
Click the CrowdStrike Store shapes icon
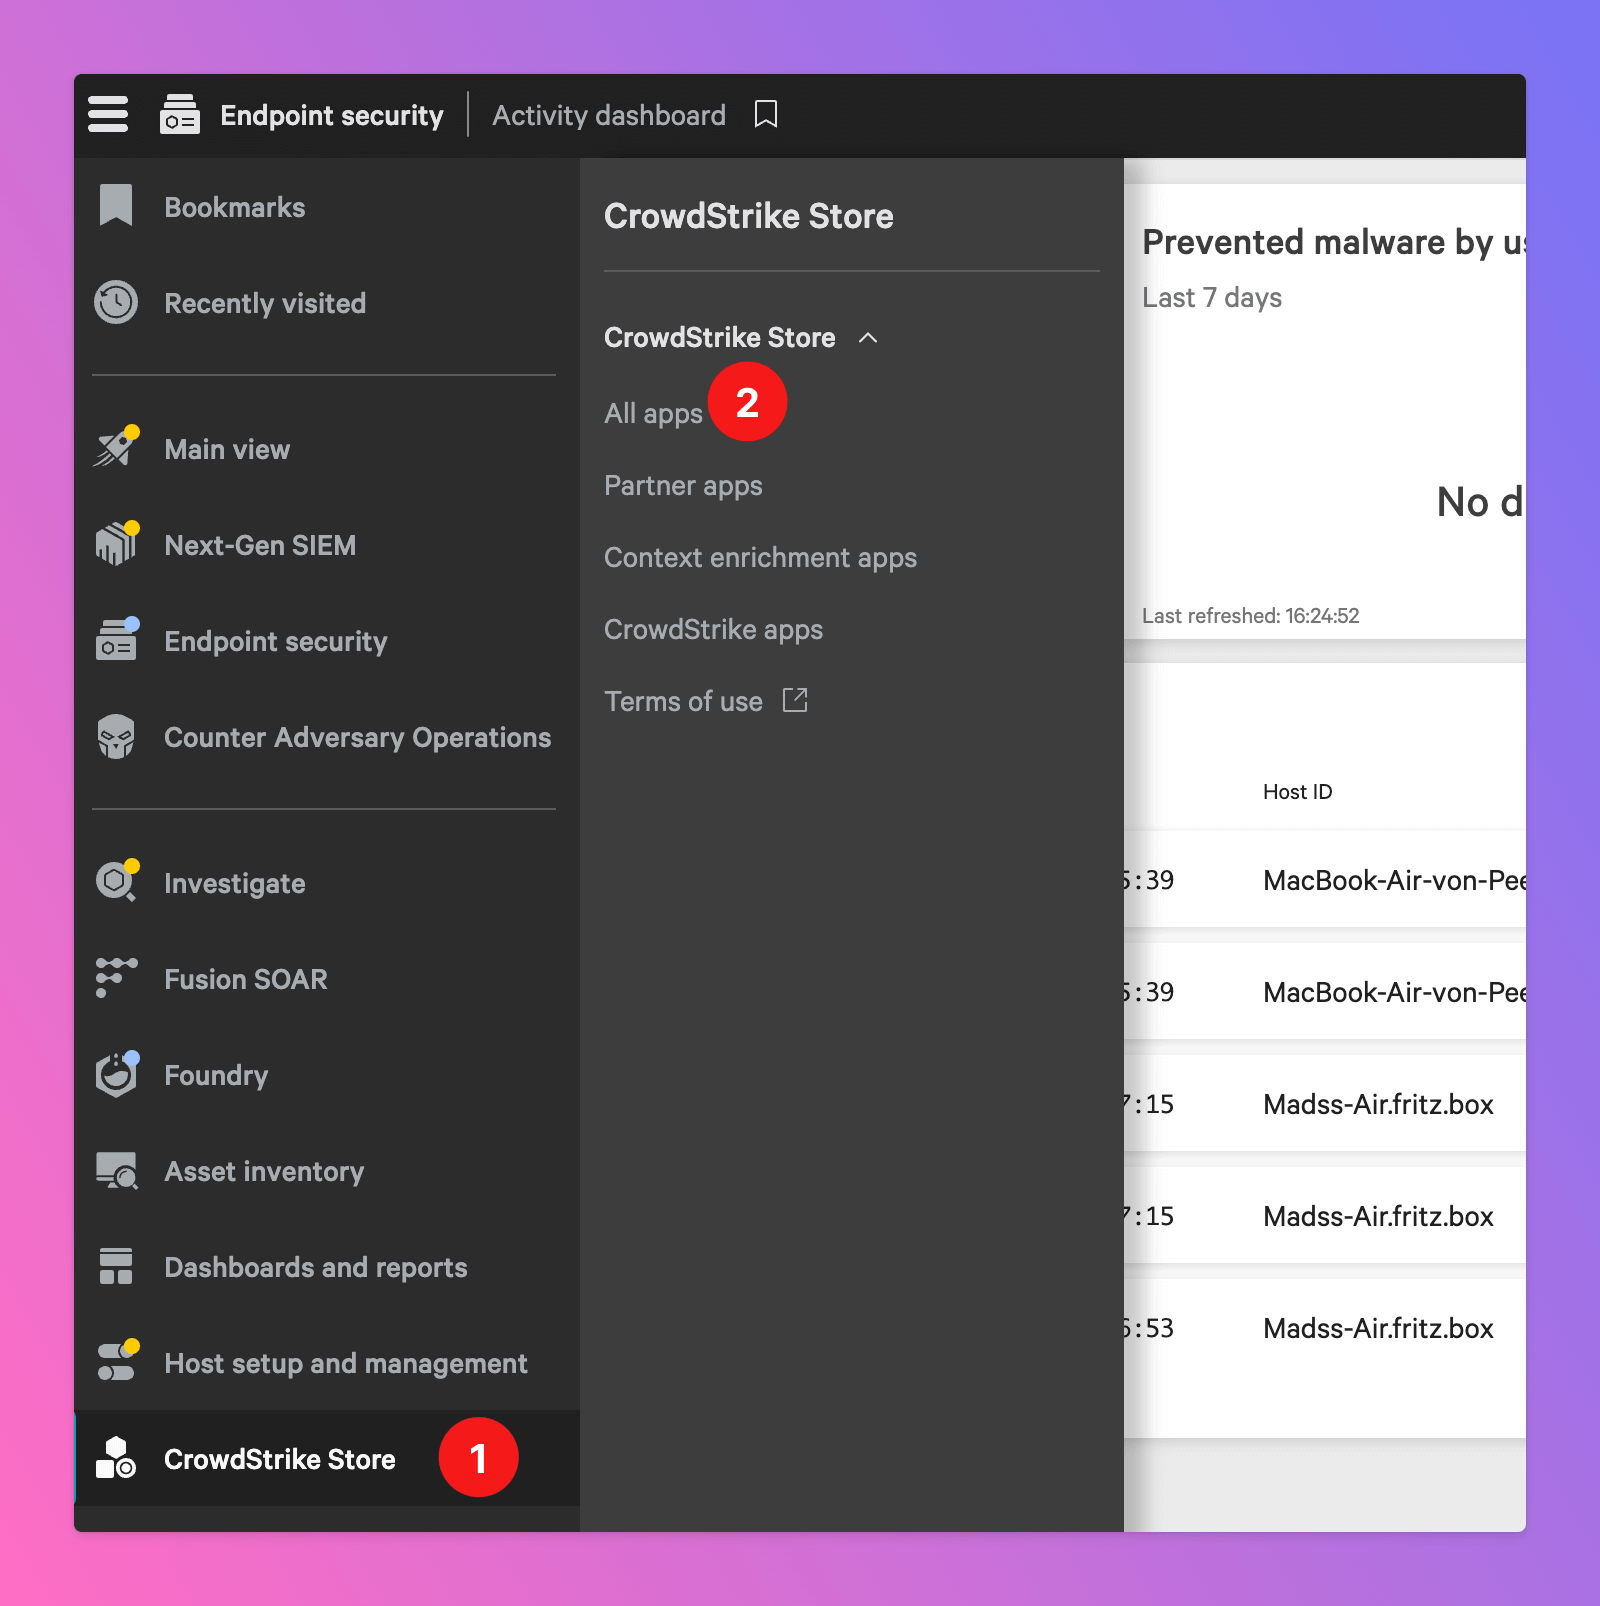pyautogui.click(x=116, y=1458)
